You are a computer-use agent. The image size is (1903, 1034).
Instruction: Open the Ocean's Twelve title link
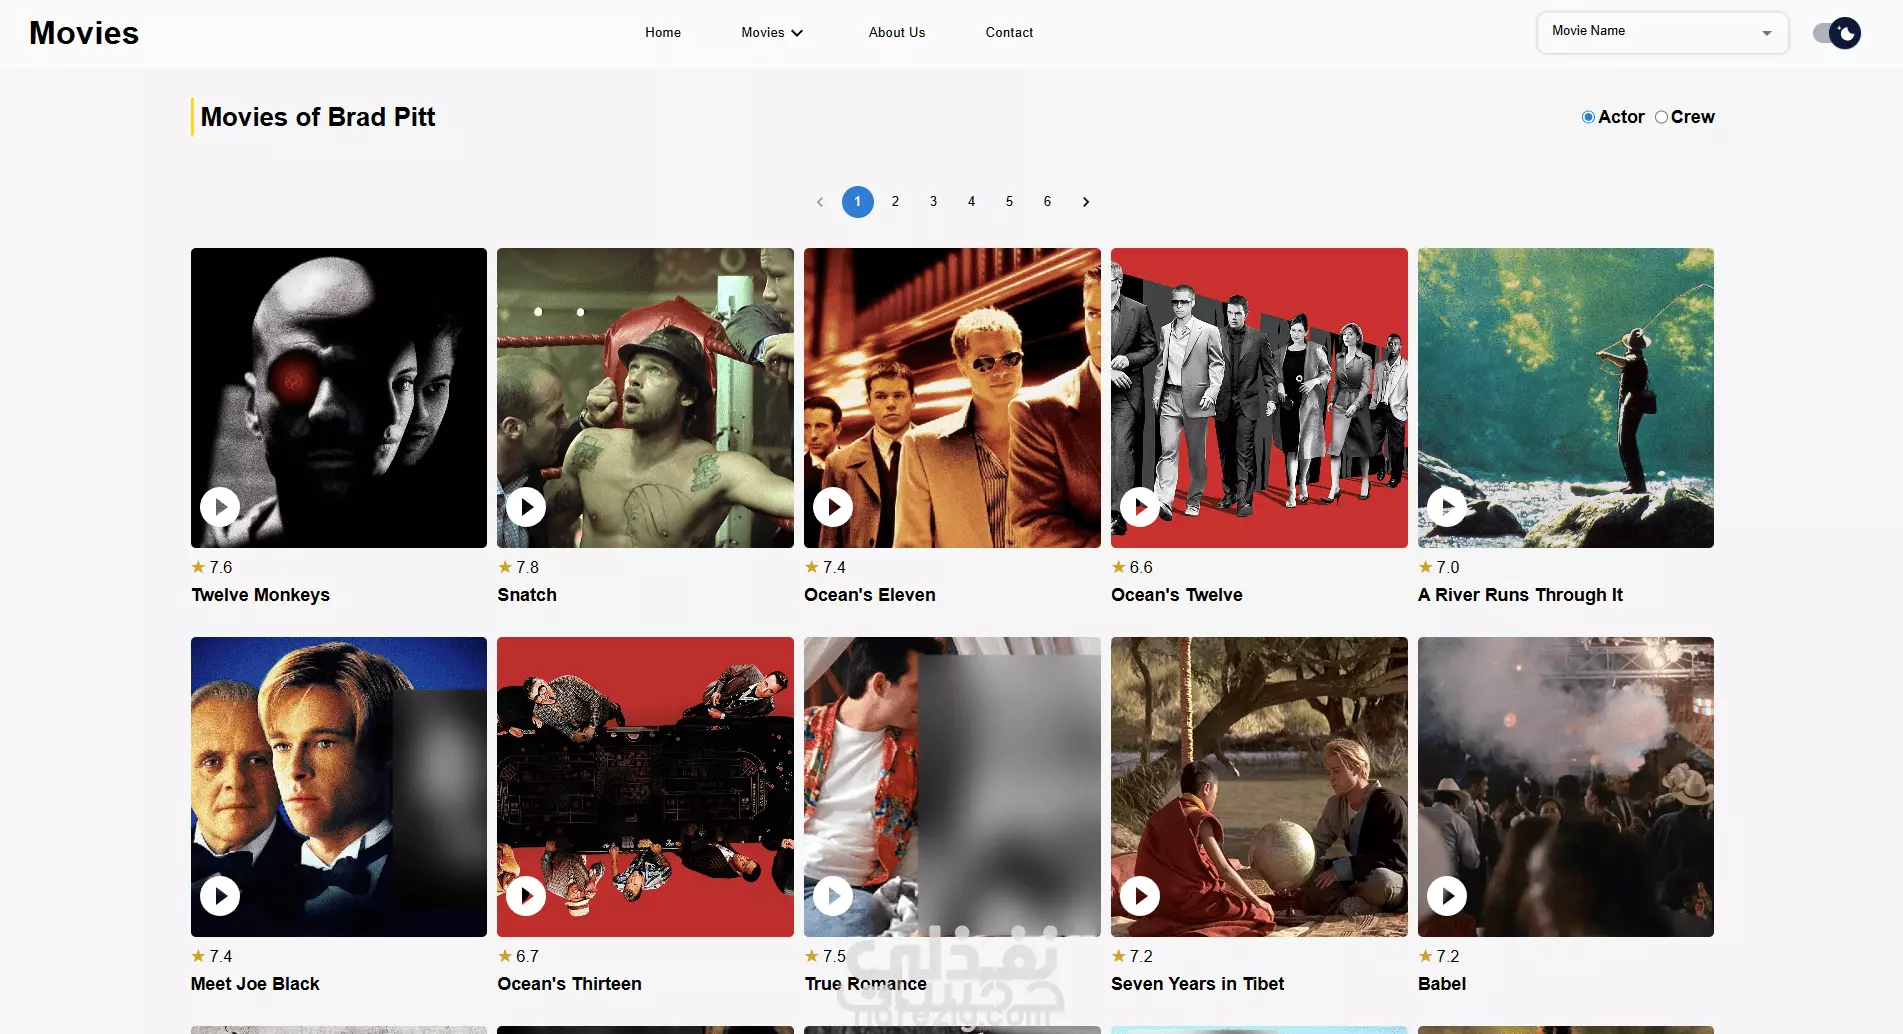[x=1176, y=595]
